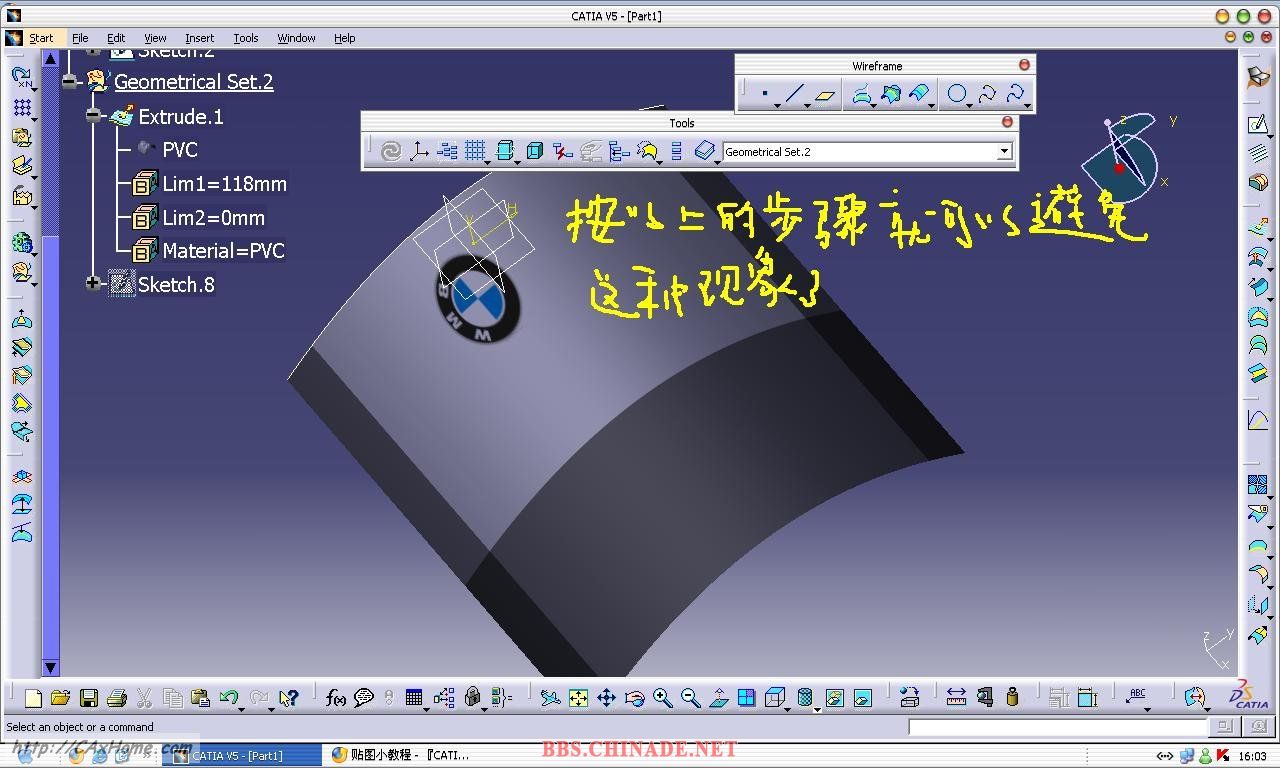Click the Zoom Out magnifier icon
The height and width of the screenshot is (768, 1280).
(x=690, y=698)
